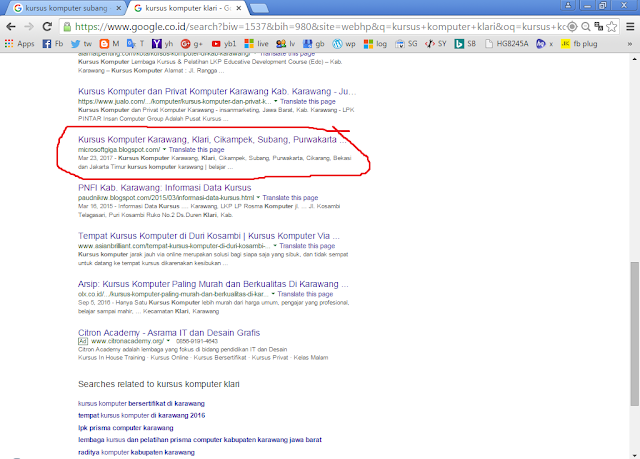Click the address bar URL field

click(318, 27)
